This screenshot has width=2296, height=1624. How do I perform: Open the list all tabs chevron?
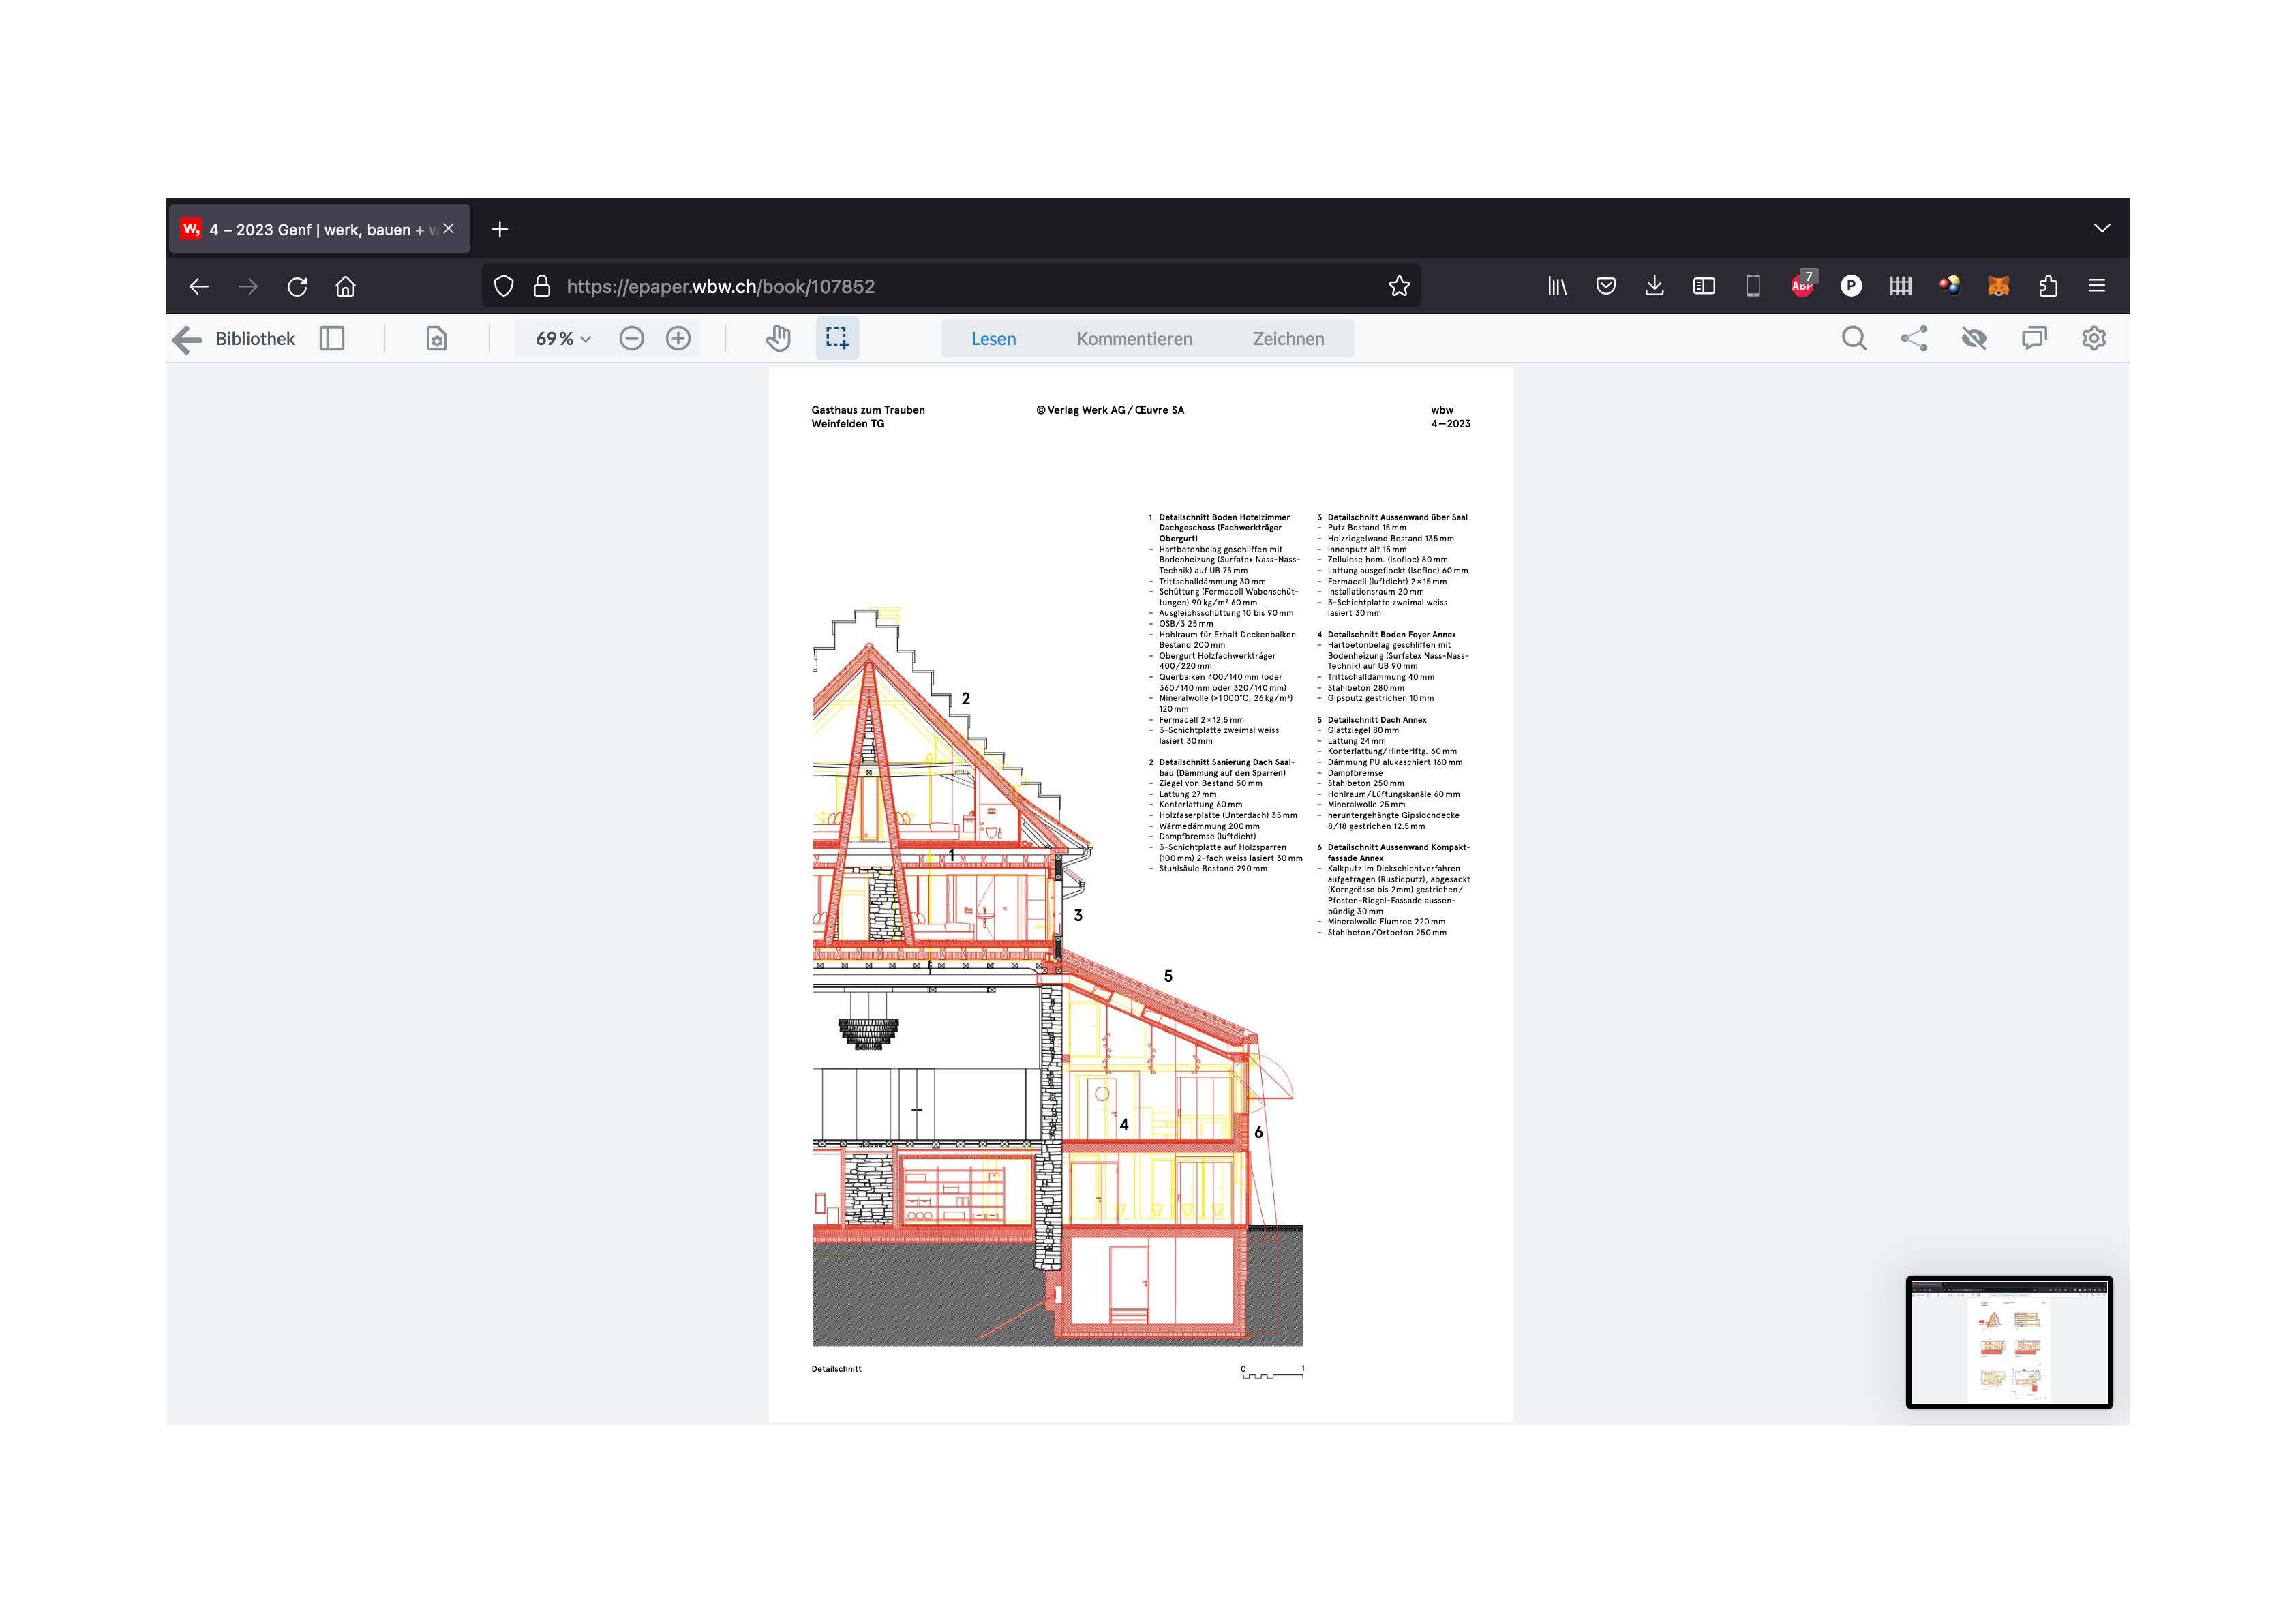click(2102, 229)
